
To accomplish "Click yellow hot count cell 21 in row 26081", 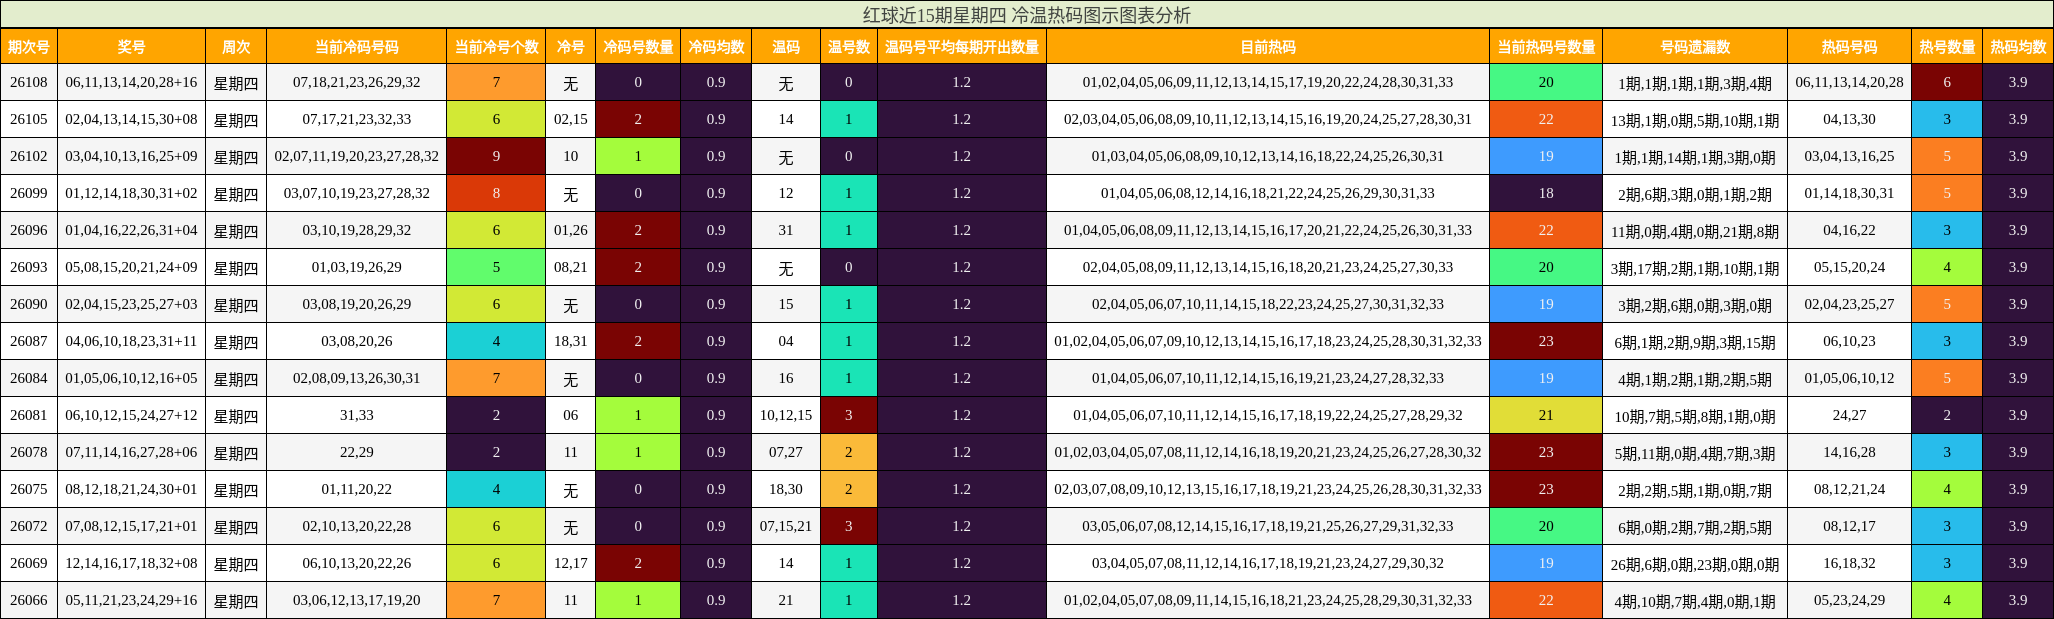I will pos(1546,415).
